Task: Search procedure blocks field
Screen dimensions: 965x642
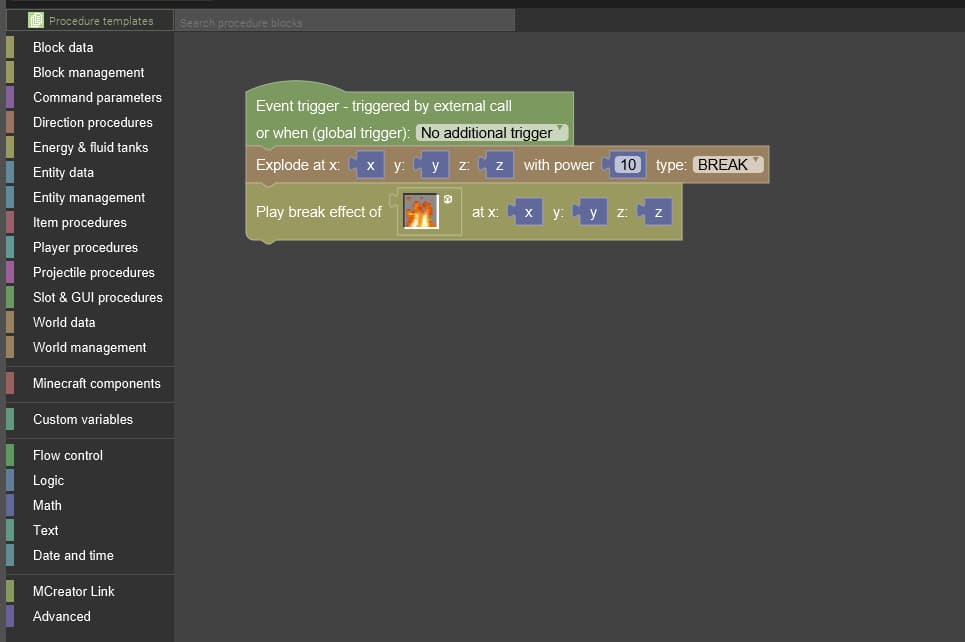Action: coord(345,21)
